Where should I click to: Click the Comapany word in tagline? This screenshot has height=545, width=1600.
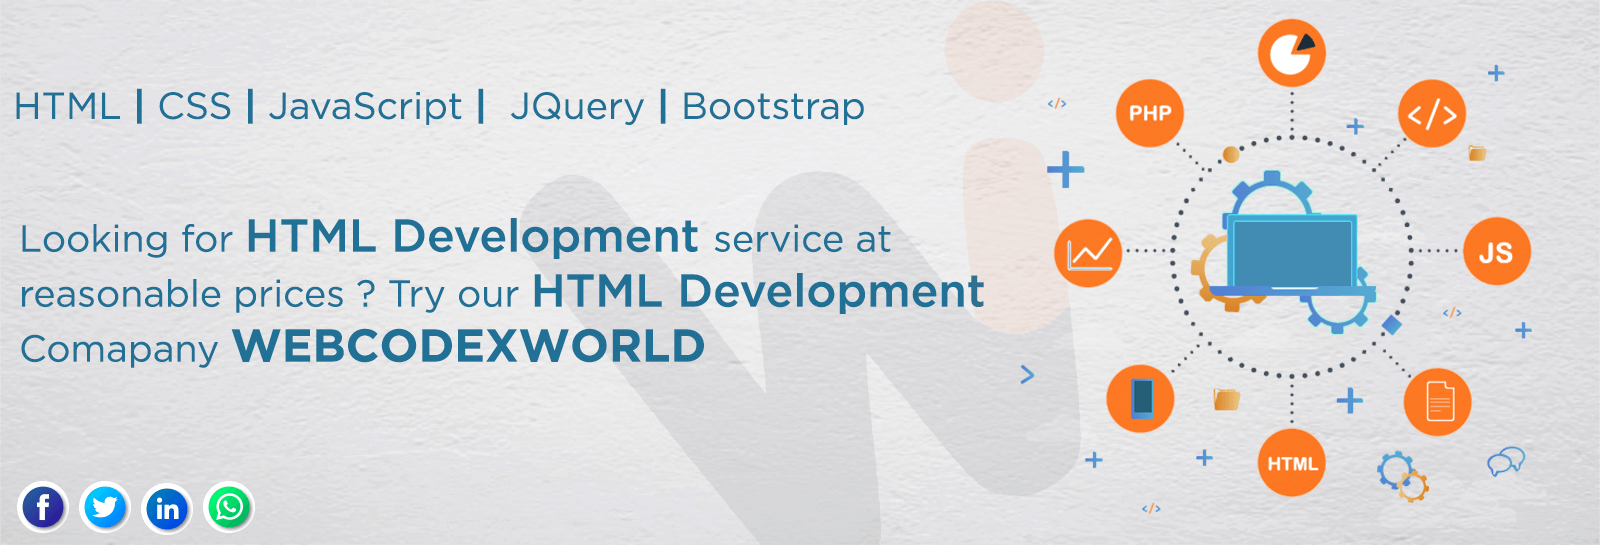tap(119, 350)
